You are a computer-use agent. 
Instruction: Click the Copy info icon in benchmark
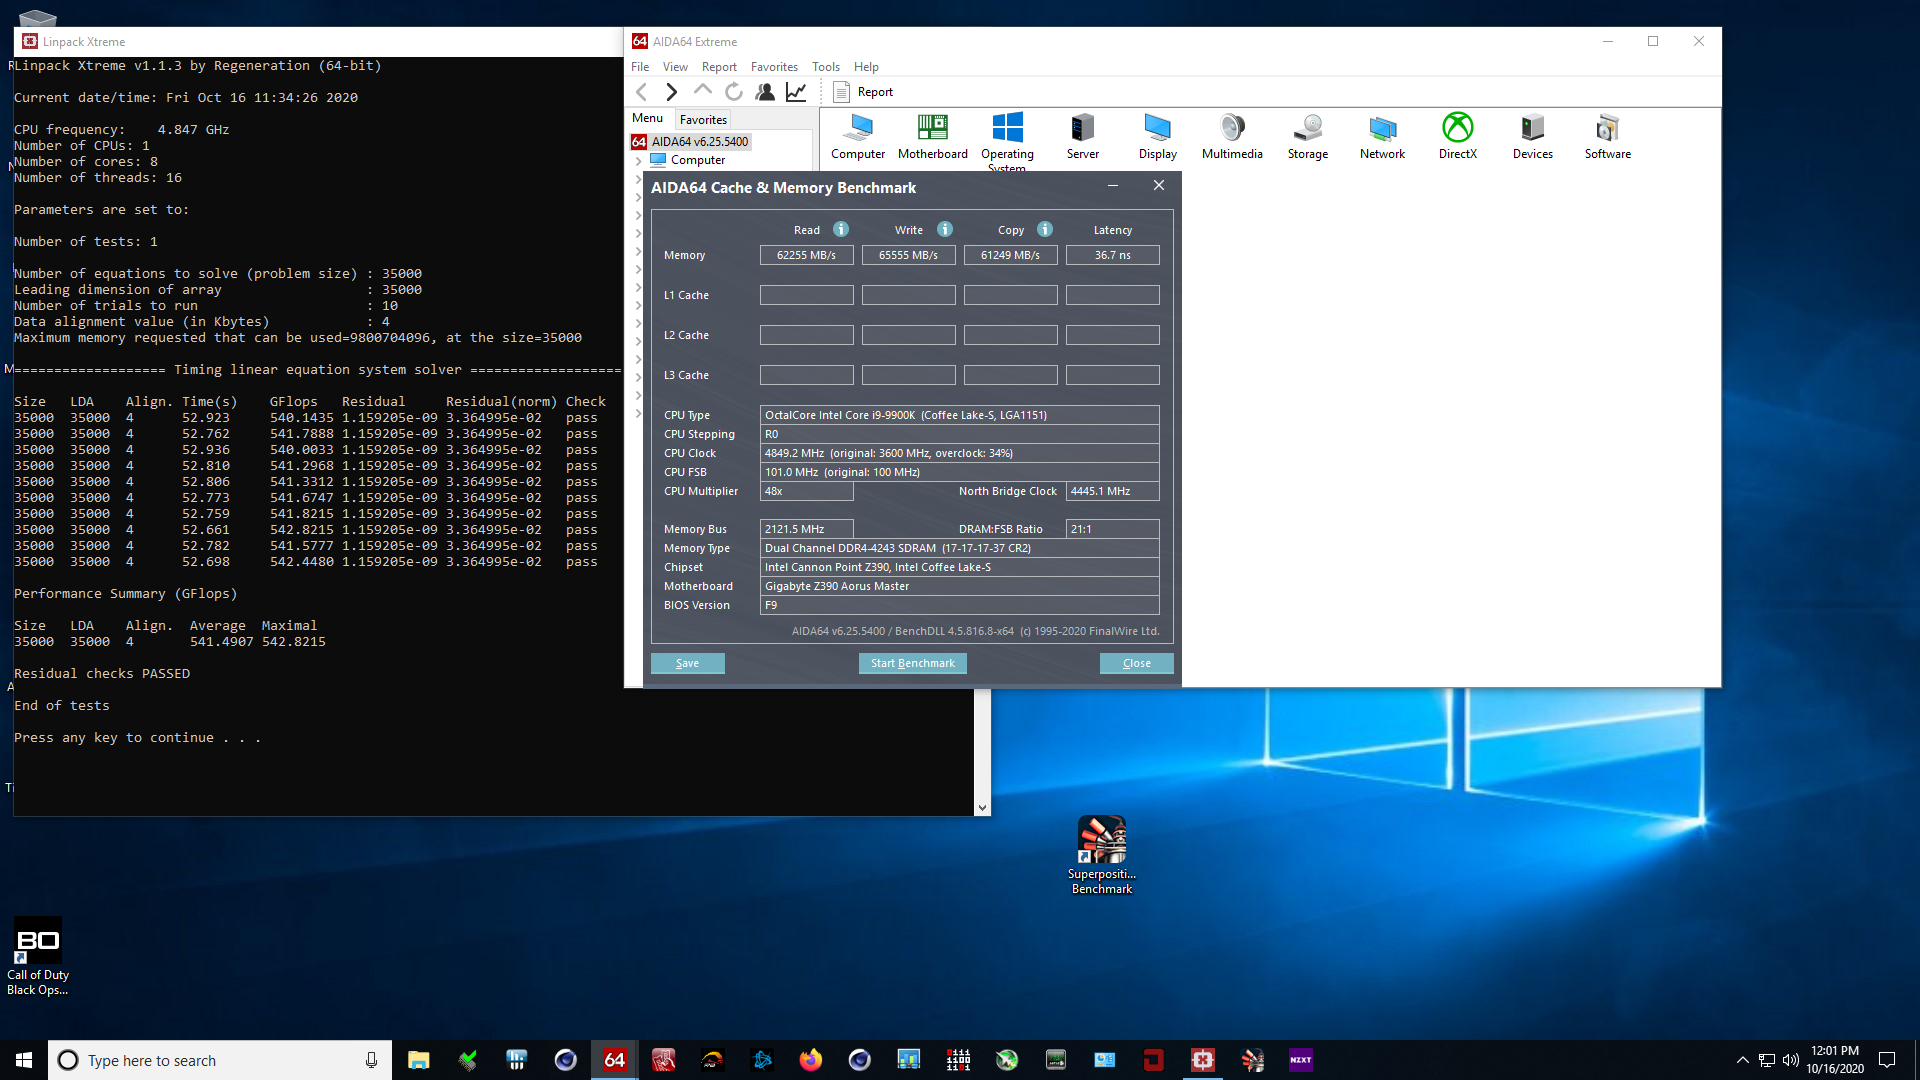(x=1045, y=229)
